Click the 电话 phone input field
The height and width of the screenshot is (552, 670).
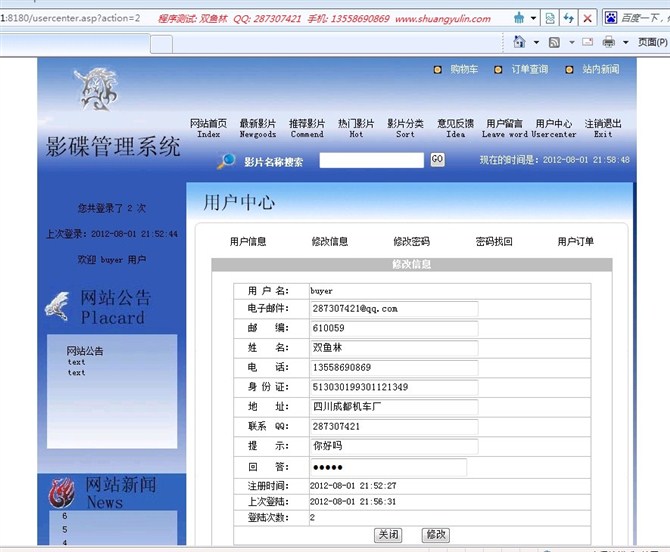(394, 368)
